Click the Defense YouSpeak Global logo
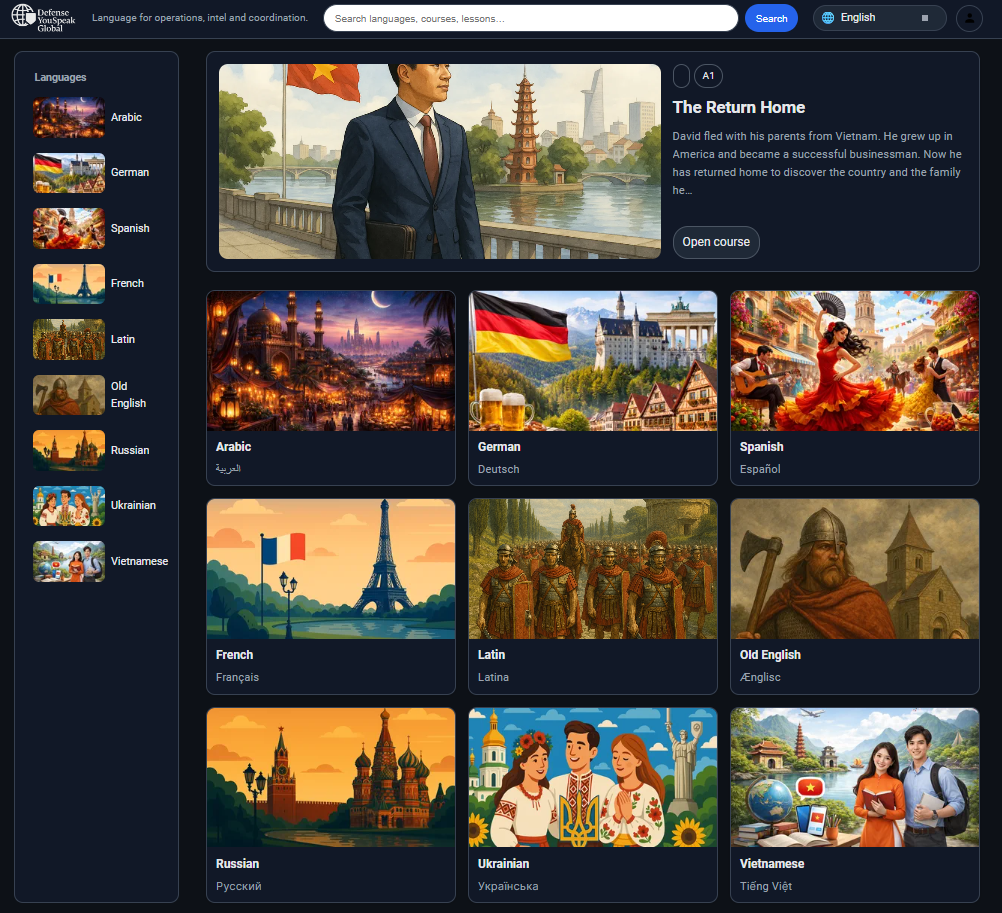The image size is (1002, 913). tap(40, 17)
